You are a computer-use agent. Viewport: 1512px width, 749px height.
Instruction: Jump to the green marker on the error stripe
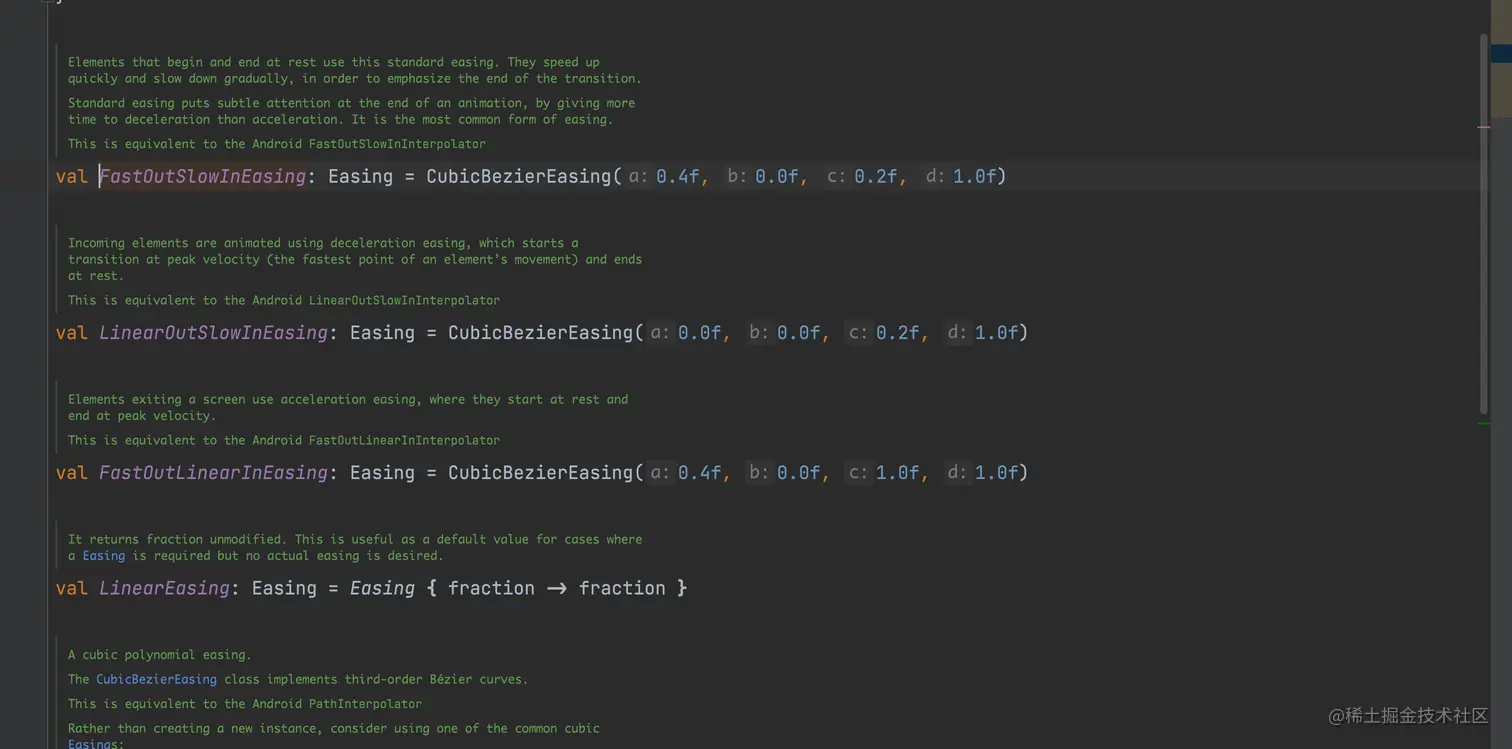(x=1483, y=424)
